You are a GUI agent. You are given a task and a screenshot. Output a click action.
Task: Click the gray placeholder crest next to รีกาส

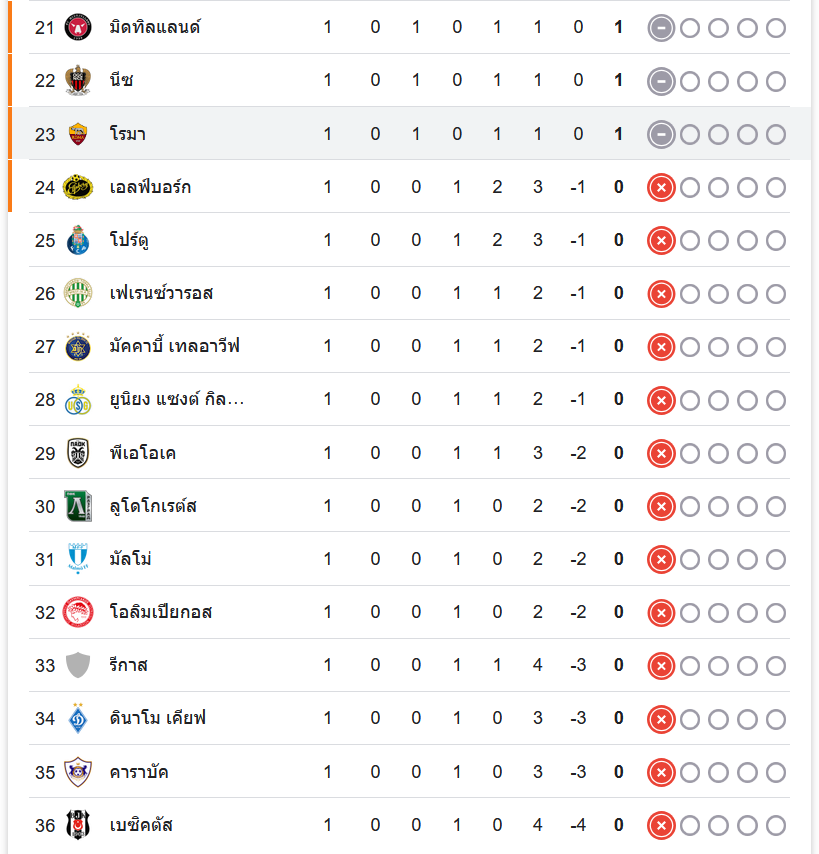[x=77, y=665]
